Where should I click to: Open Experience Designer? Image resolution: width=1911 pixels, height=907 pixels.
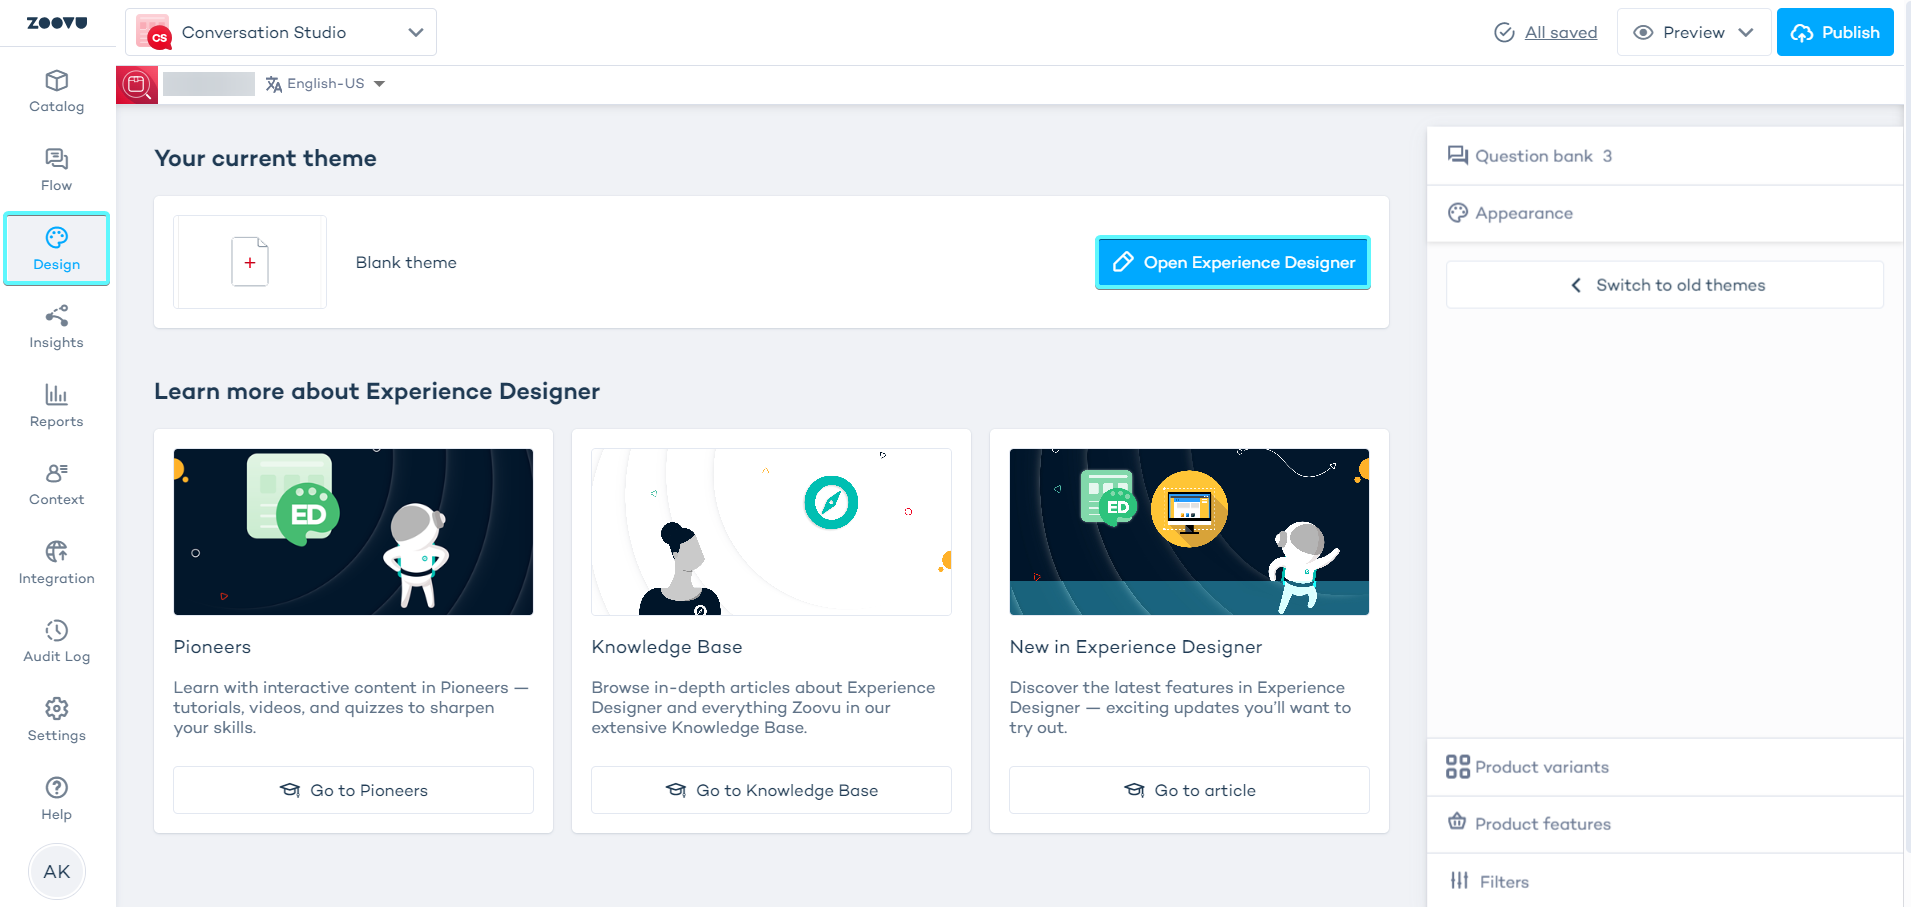(1232, 262)
